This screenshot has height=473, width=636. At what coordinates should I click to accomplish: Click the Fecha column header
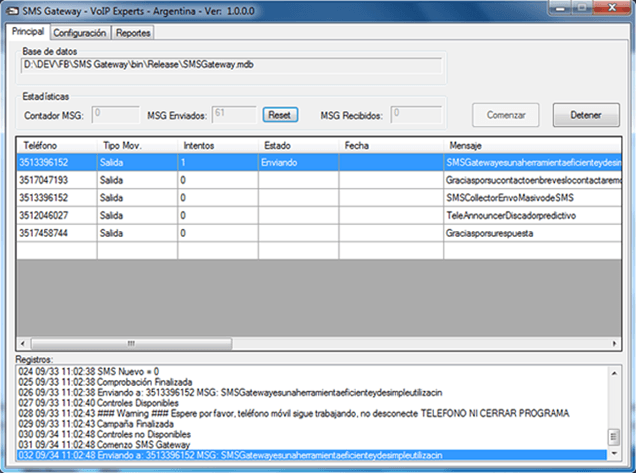(391, 146)
